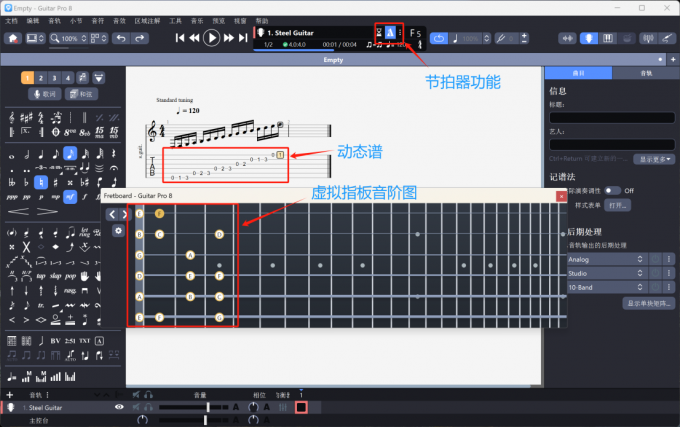Click the Undo arrow

(121, 39)
